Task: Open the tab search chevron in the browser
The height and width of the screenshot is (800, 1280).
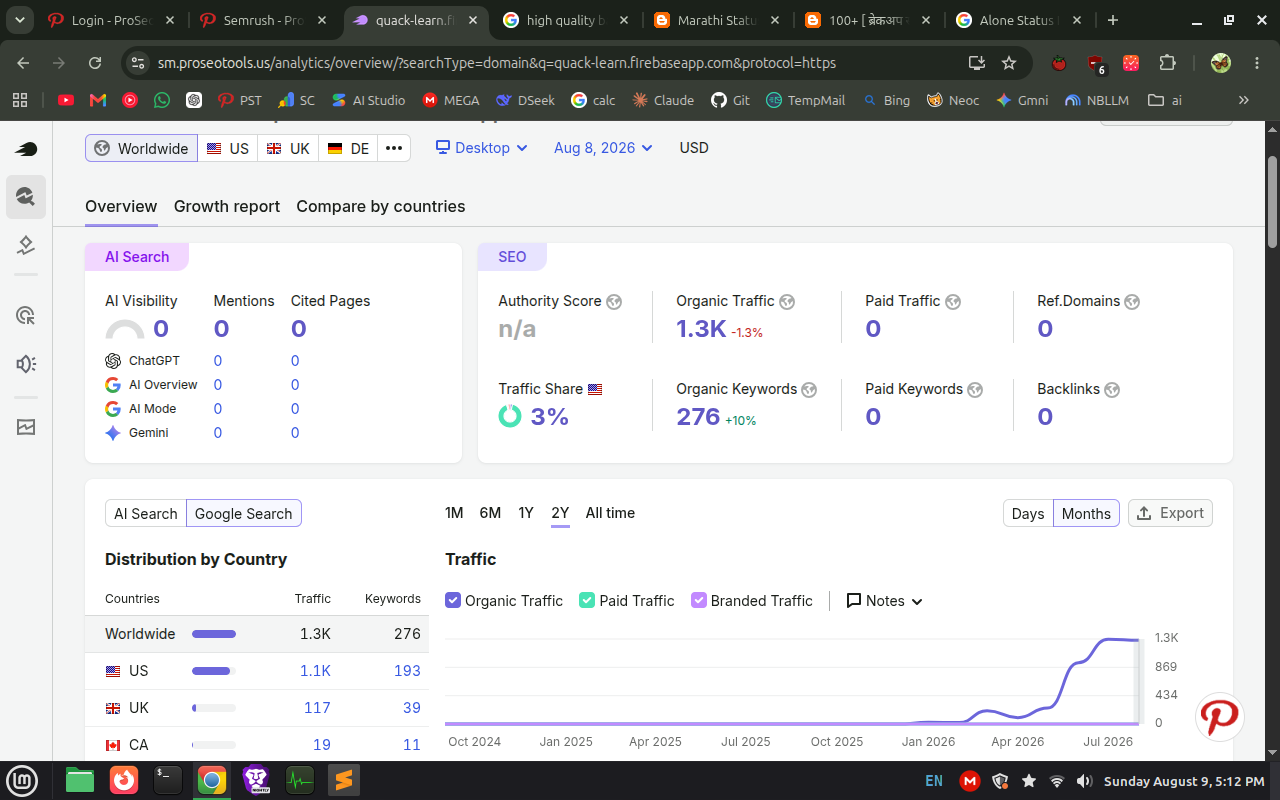Action: click(x=20, y=20)
